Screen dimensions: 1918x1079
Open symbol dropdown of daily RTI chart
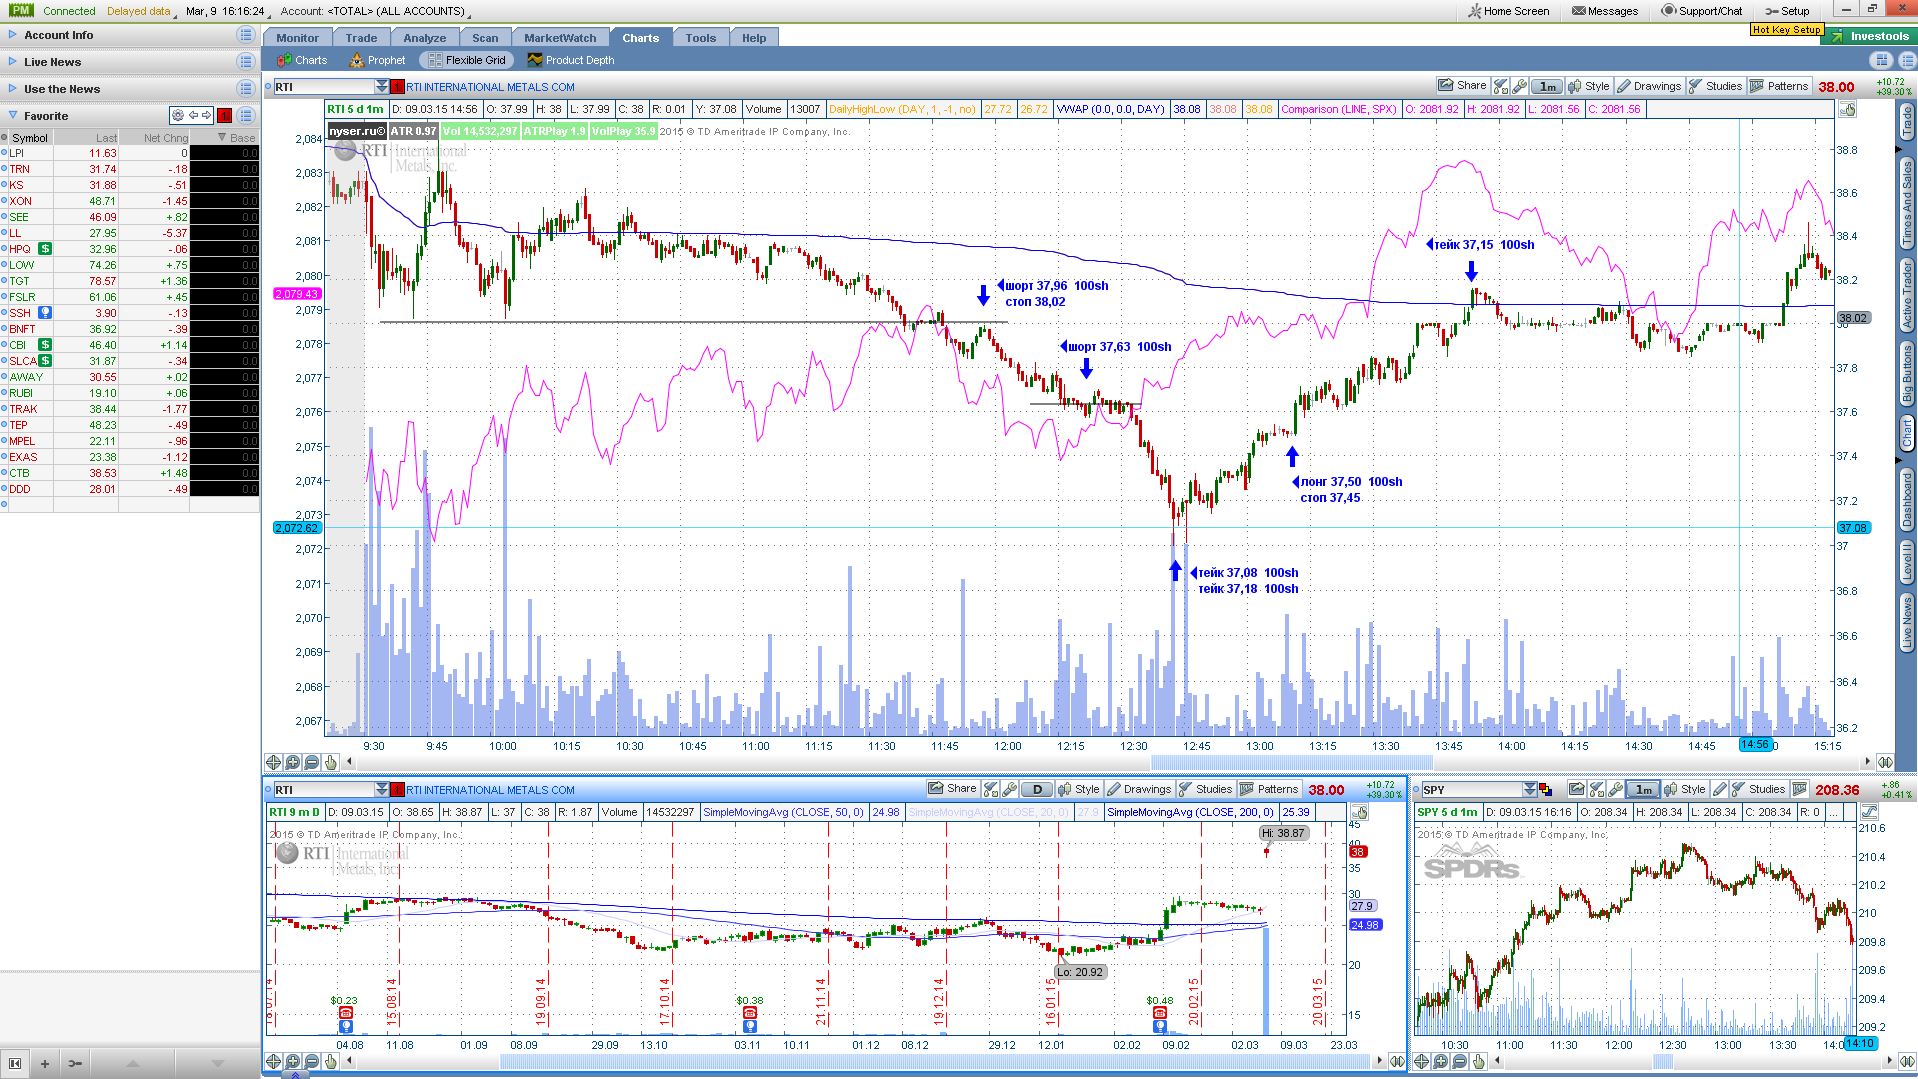pyautogui.click(x=381, y=789)
